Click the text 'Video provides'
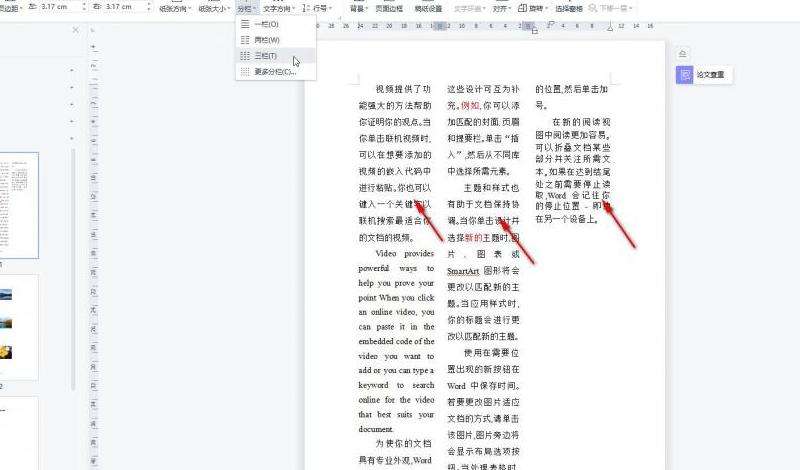This screenshot has height=470, width=800. coord(405,254)
